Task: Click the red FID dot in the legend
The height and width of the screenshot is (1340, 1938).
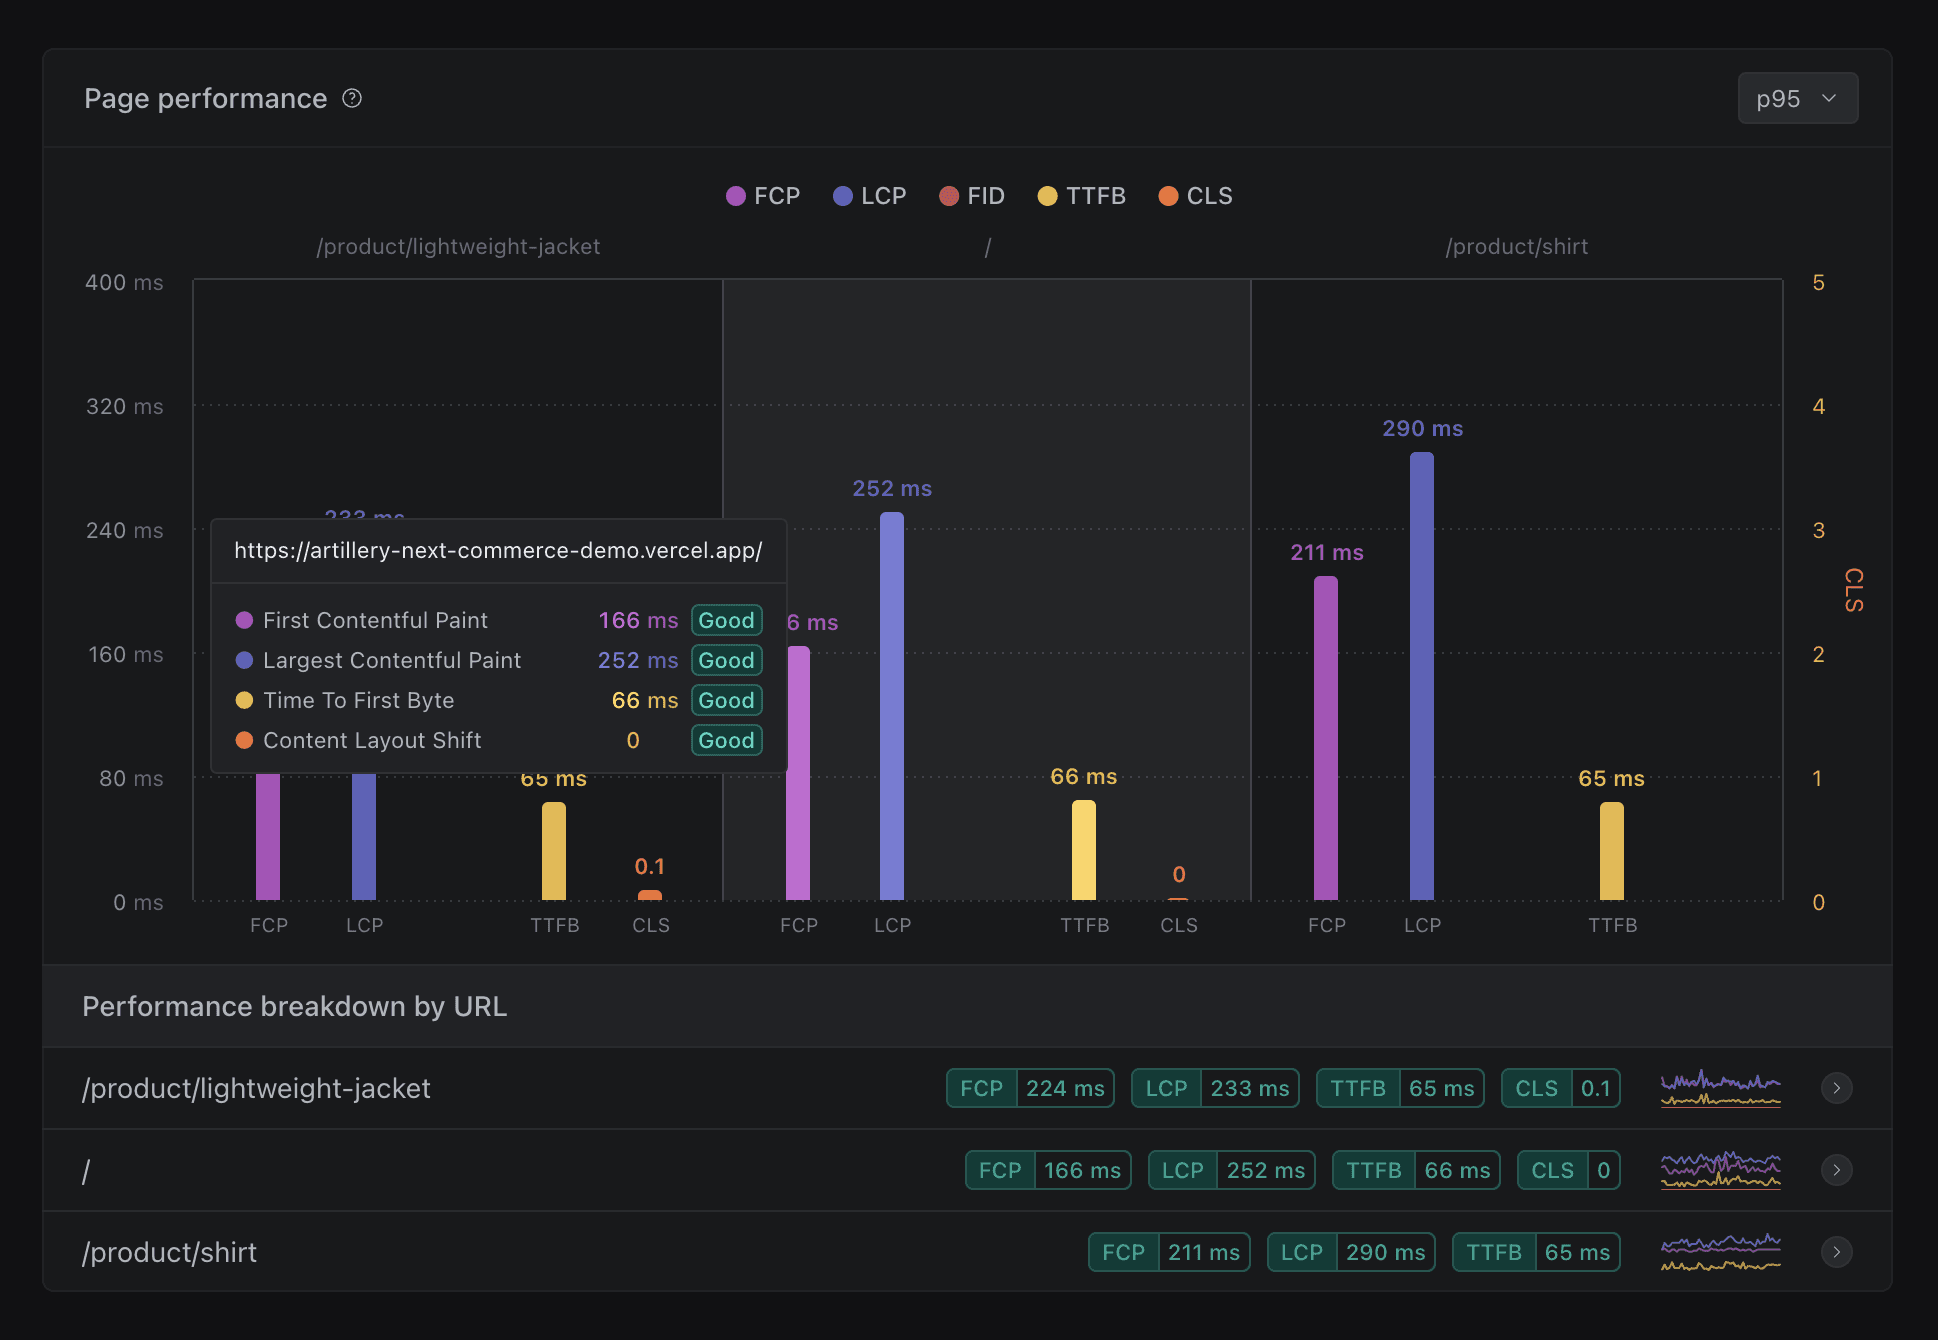Action: (x=947, y=195)
